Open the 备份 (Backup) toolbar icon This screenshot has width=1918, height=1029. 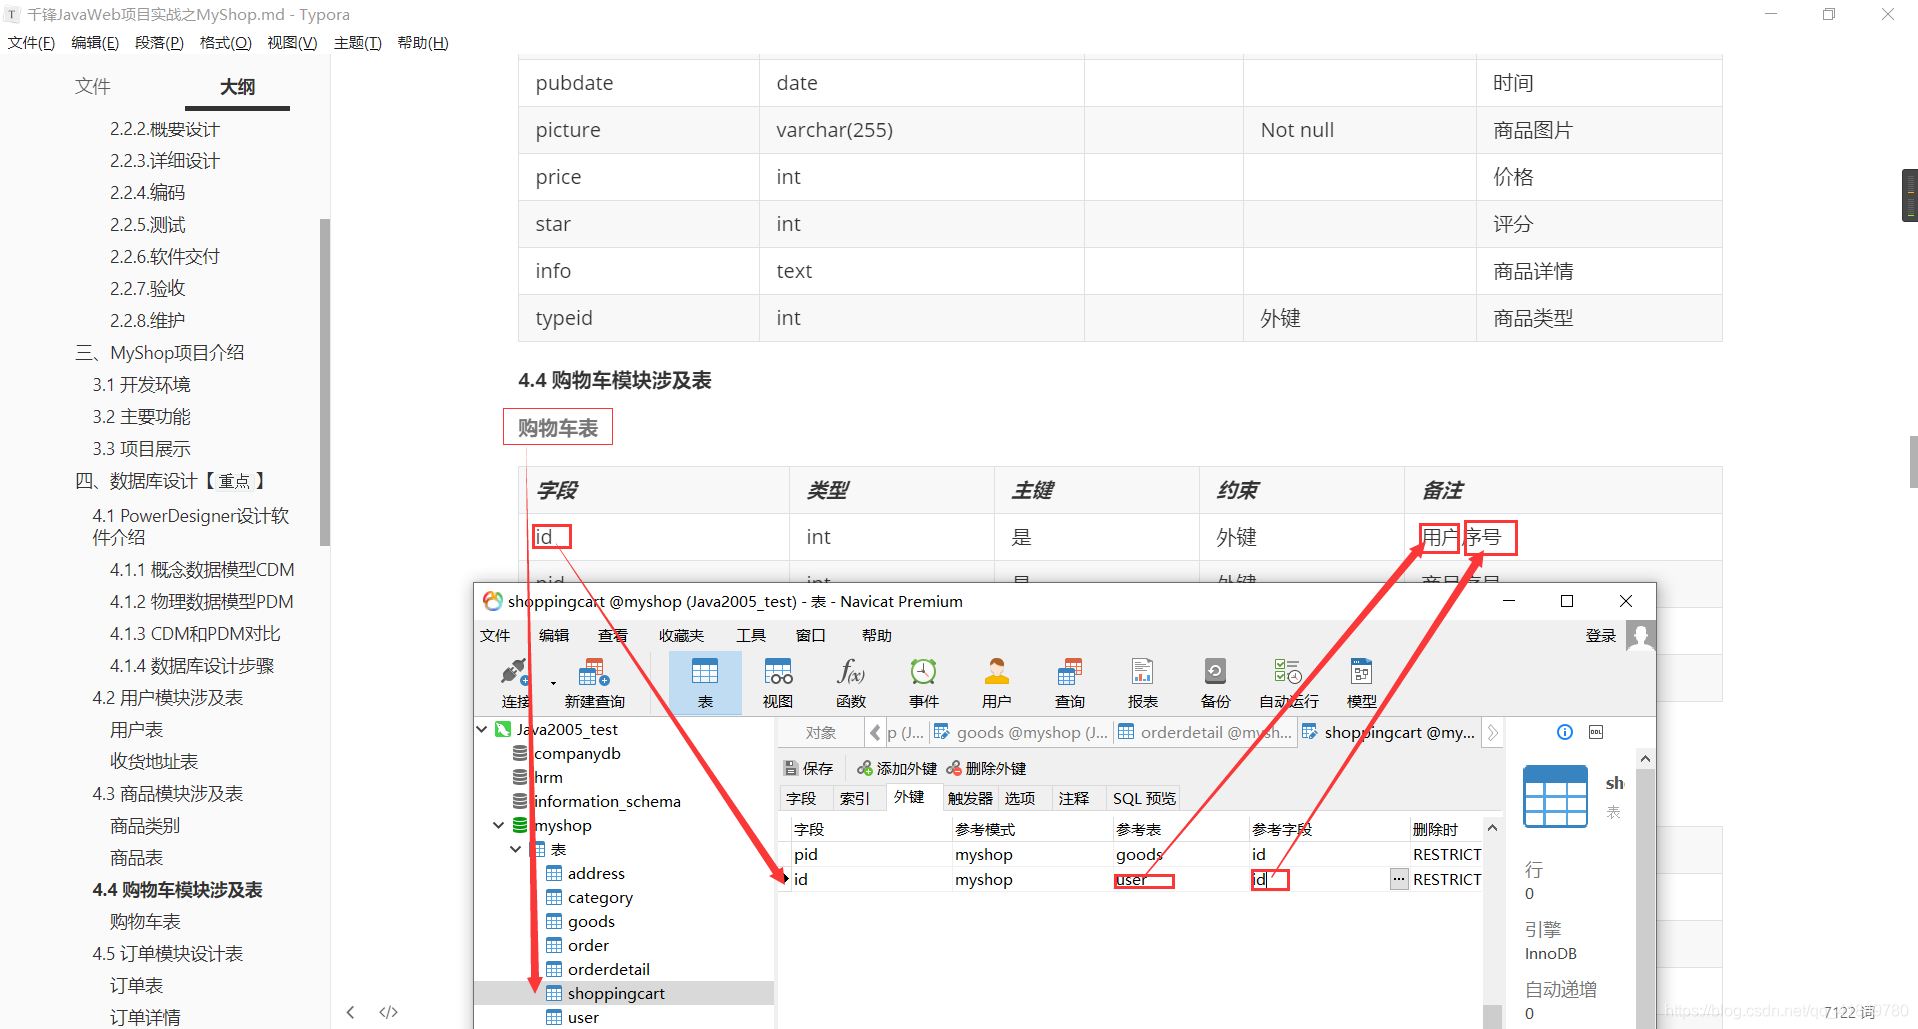[1216, 683]
